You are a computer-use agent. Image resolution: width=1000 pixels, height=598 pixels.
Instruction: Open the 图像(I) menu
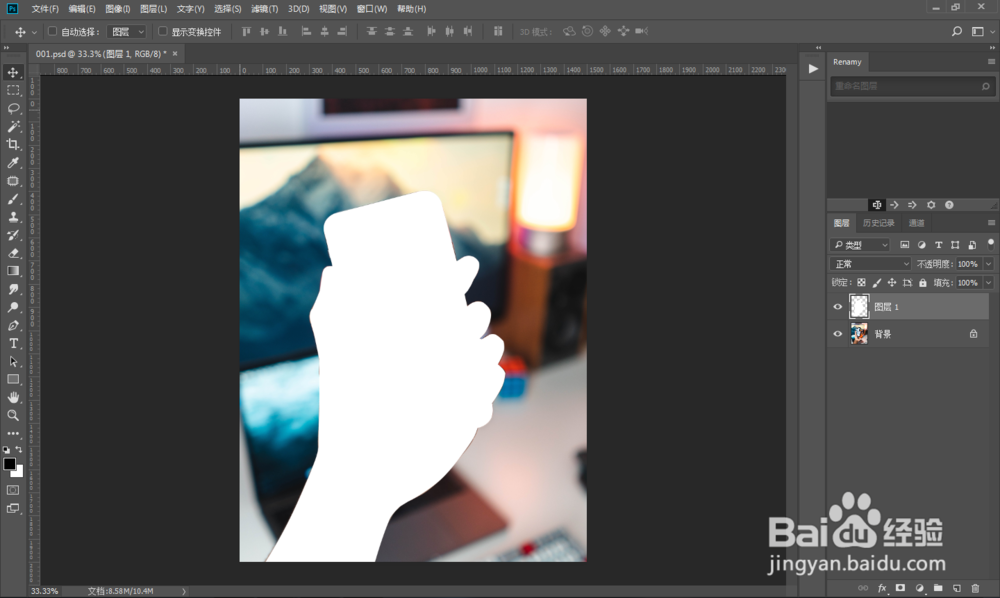(117, 9)
